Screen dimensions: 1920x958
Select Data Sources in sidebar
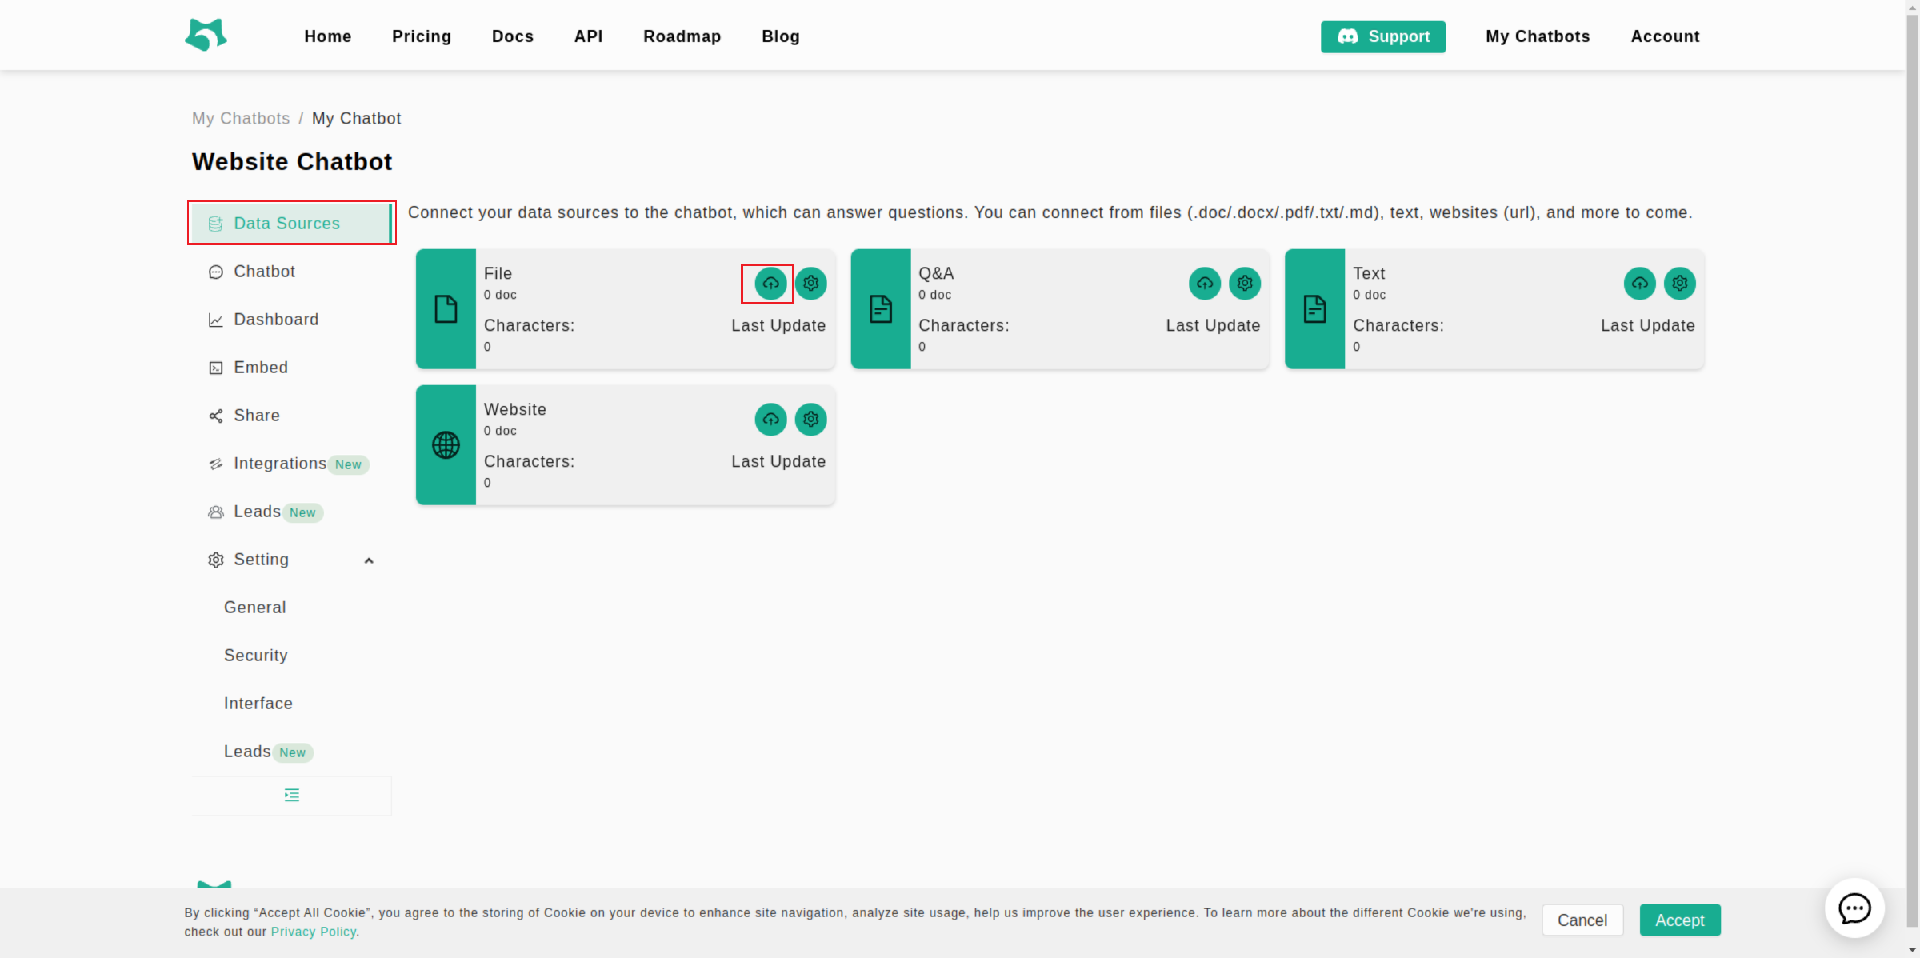coord(290,223)
